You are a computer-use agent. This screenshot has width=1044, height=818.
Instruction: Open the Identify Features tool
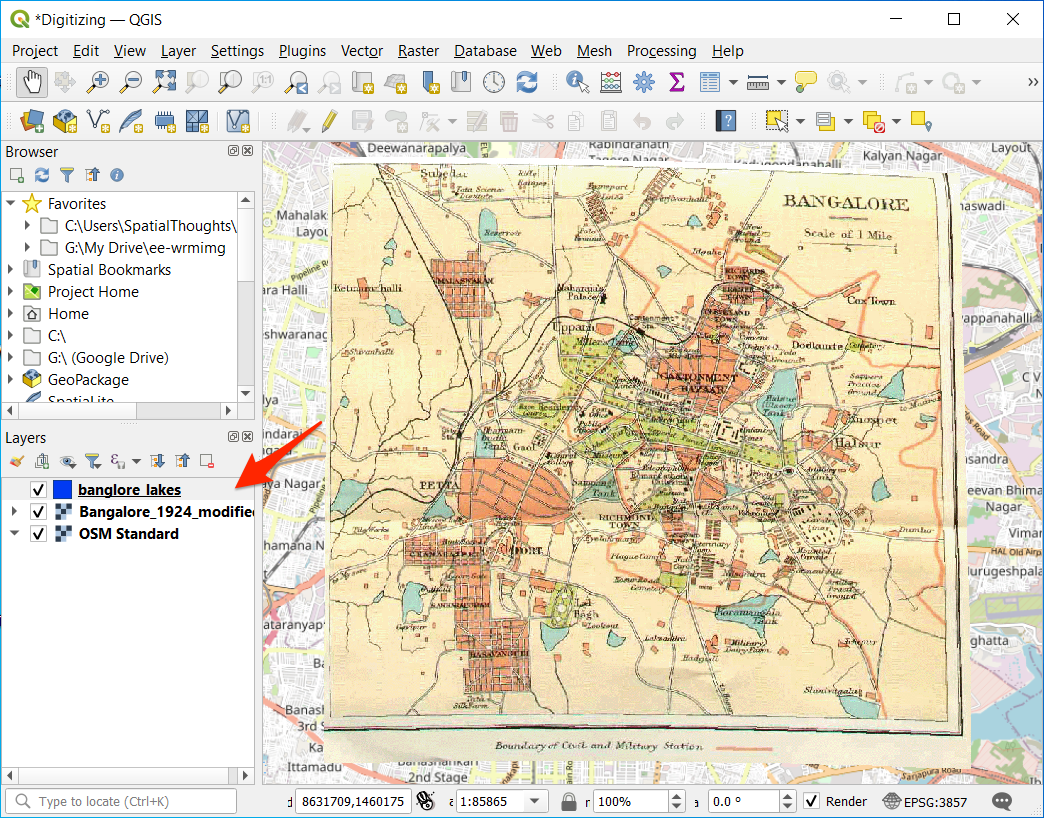point(577,82)
